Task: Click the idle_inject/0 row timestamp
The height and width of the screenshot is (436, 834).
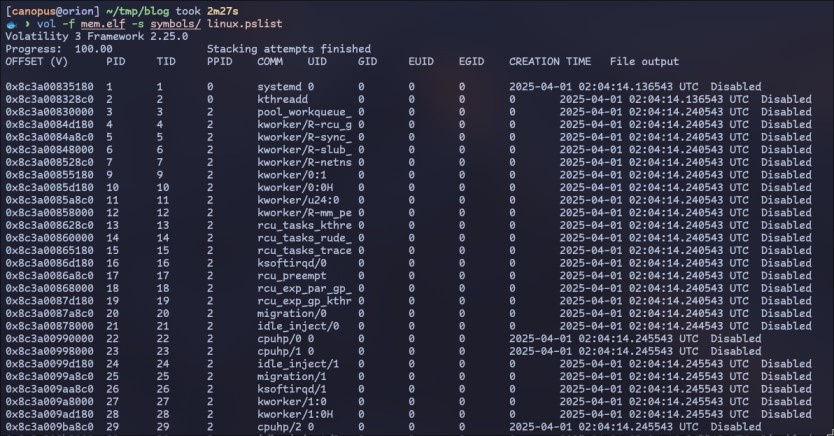Action: tap(654, 326)
